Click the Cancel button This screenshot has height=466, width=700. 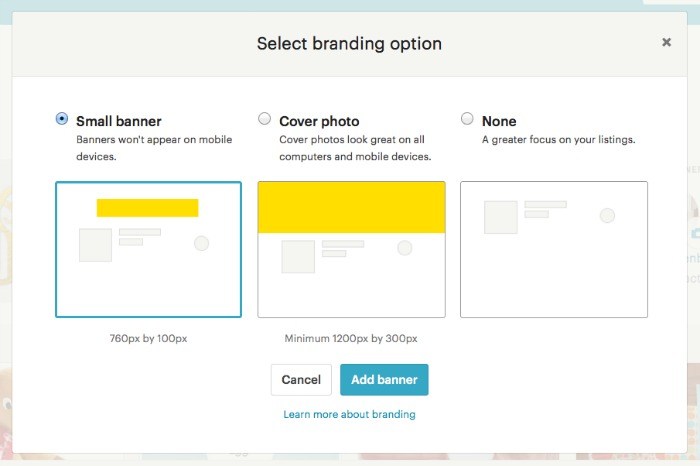(301, 380)
